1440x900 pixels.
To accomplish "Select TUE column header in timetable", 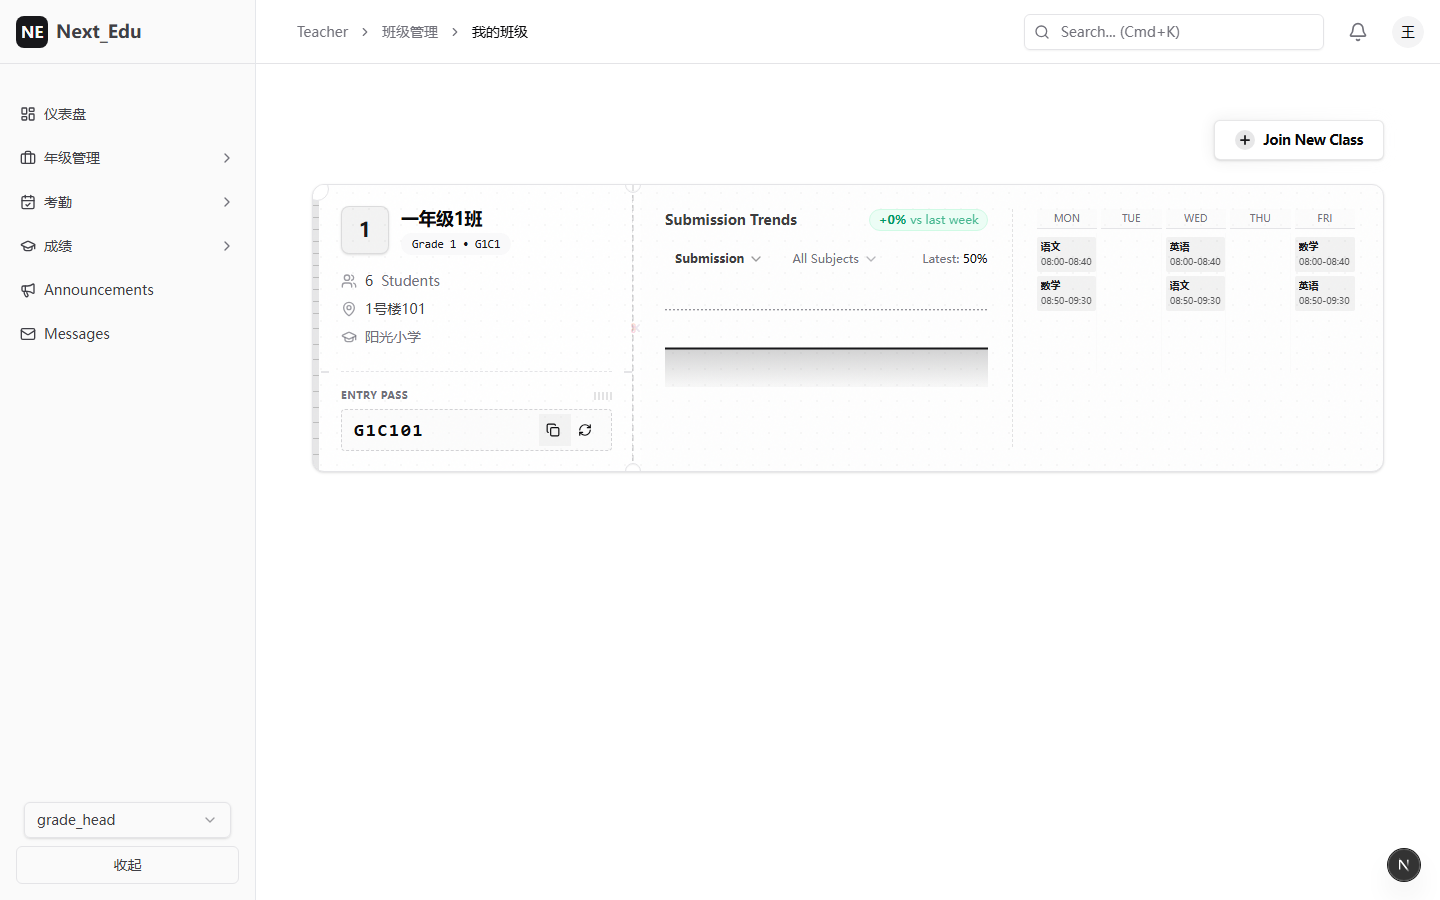I will [1131, 218].
